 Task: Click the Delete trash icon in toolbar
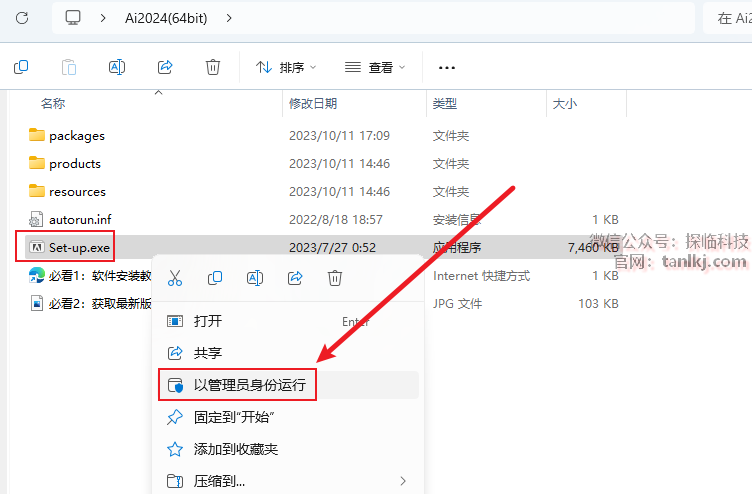213,67
